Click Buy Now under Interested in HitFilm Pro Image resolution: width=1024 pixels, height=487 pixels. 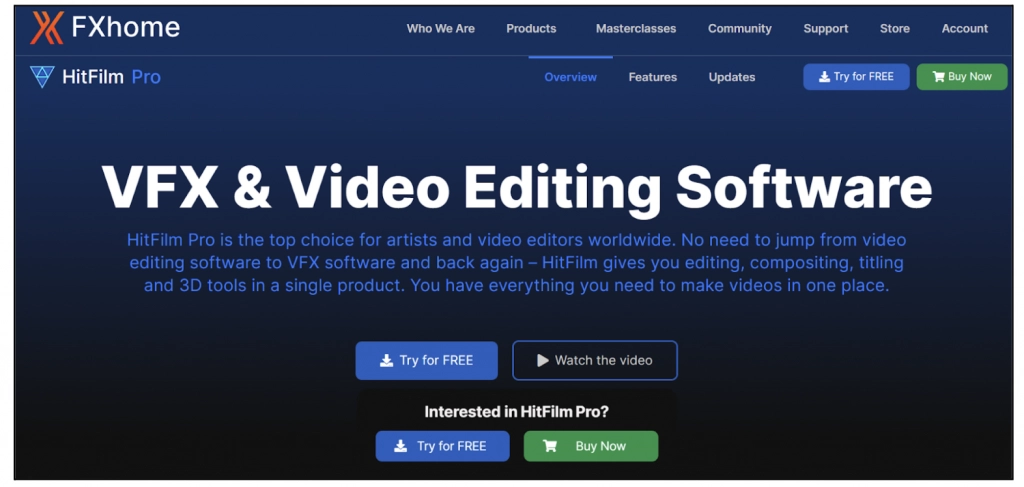(x=591, y=447)
